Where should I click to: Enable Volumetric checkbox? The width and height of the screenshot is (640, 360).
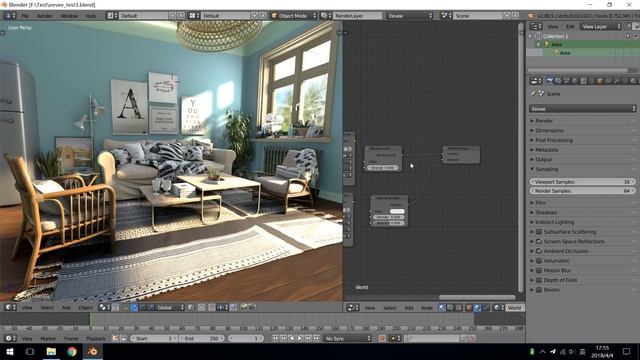pyautogui.click(x=539, y=261)
